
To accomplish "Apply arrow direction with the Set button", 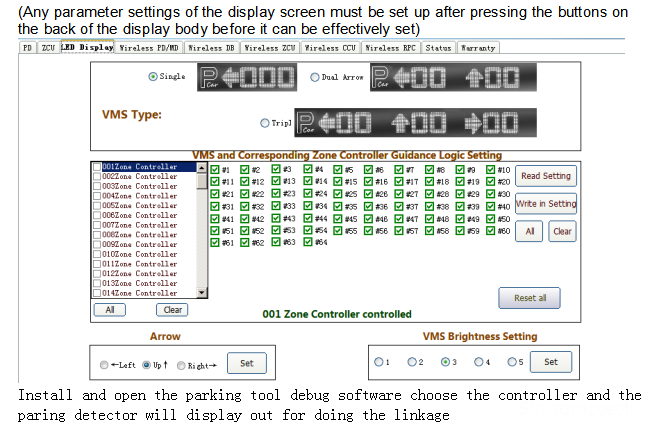I will tap(246, 364).
